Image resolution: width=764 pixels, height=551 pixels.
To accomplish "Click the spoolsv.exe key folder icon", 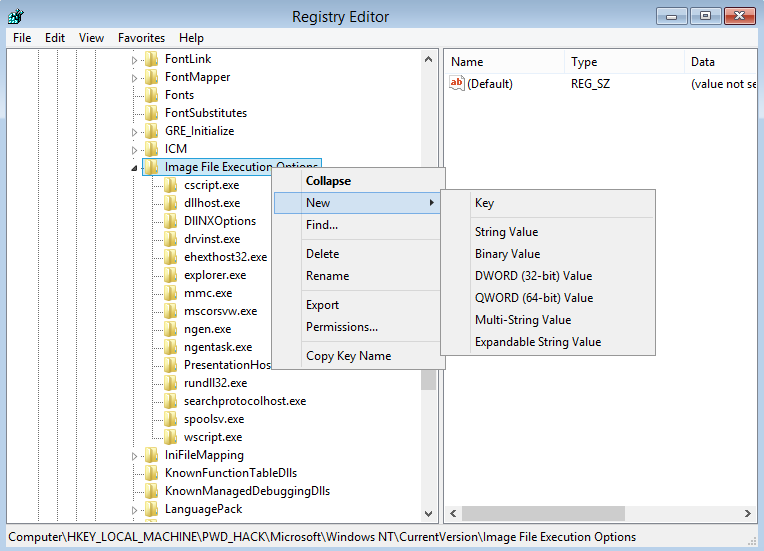I will [x=171, y=418].
